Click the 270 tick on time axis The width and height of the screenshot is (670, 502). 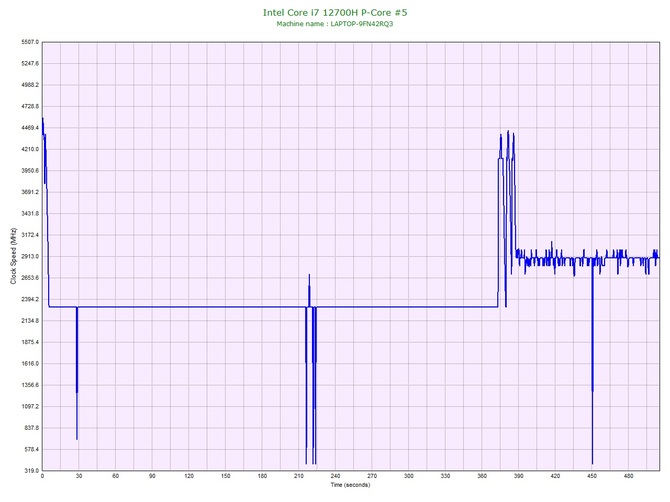[372, 476]
